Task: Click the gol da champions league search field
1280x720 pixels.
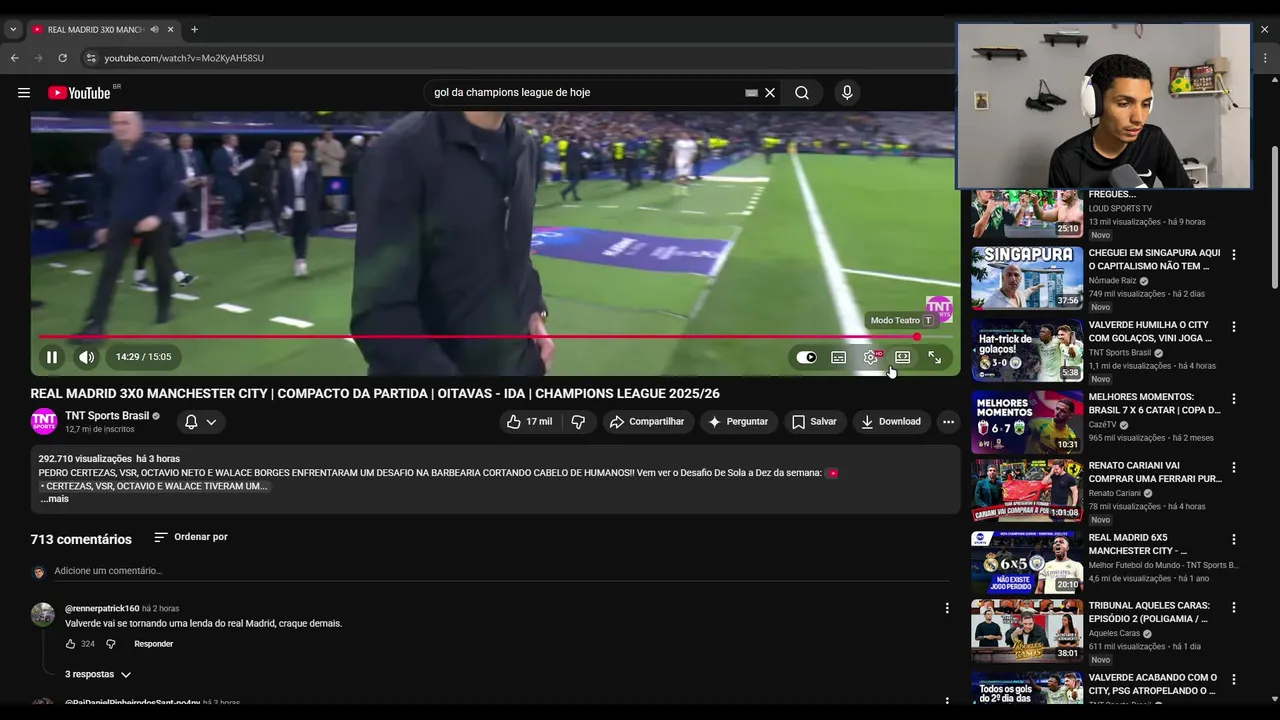Action: point(585,93)
